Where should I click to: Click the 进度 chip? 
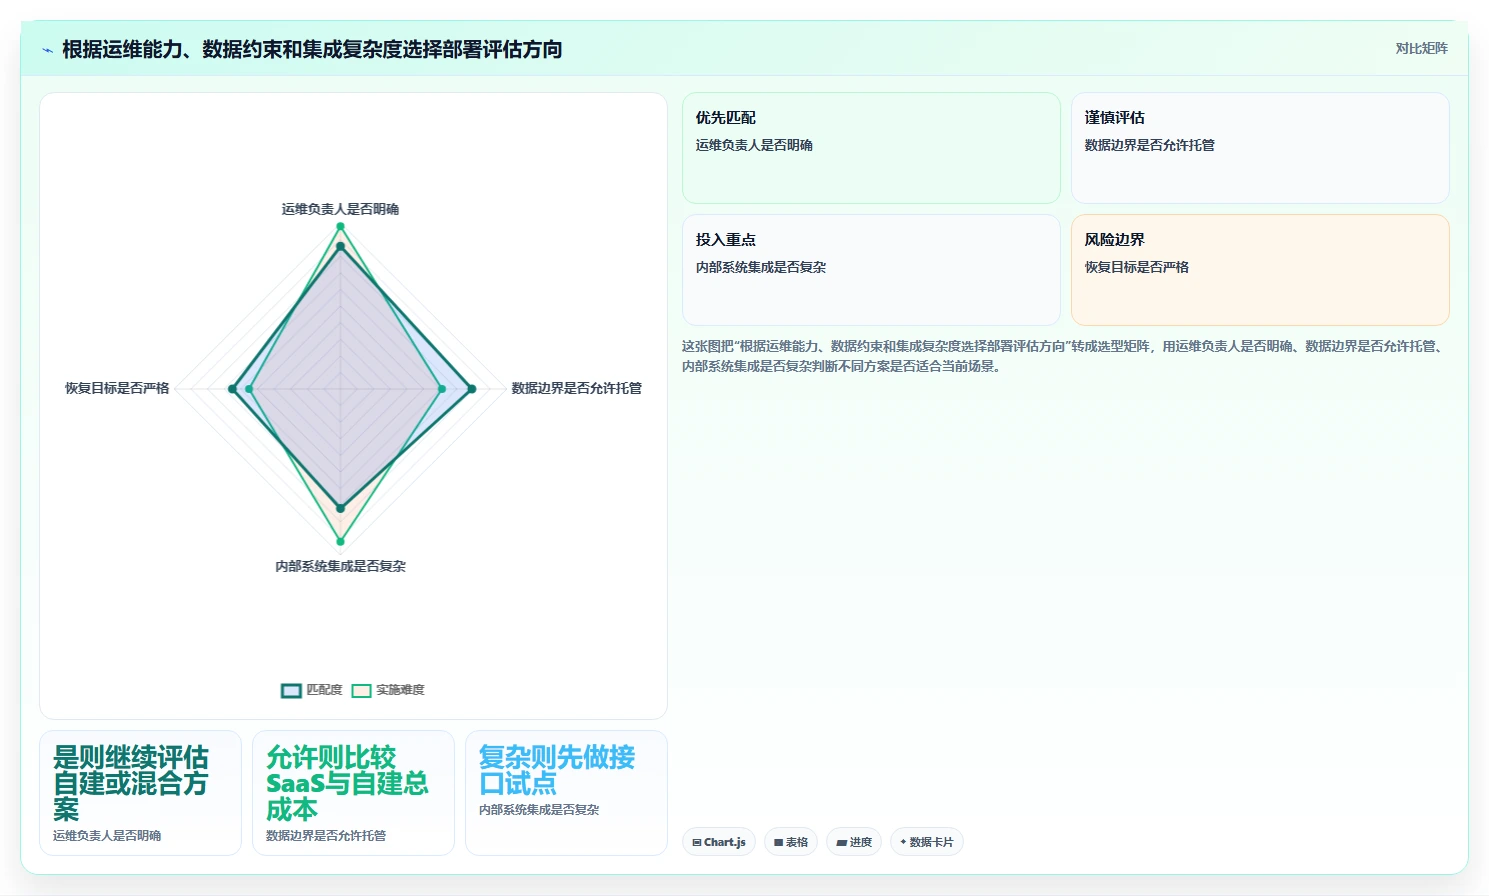(x=854, y=842)
